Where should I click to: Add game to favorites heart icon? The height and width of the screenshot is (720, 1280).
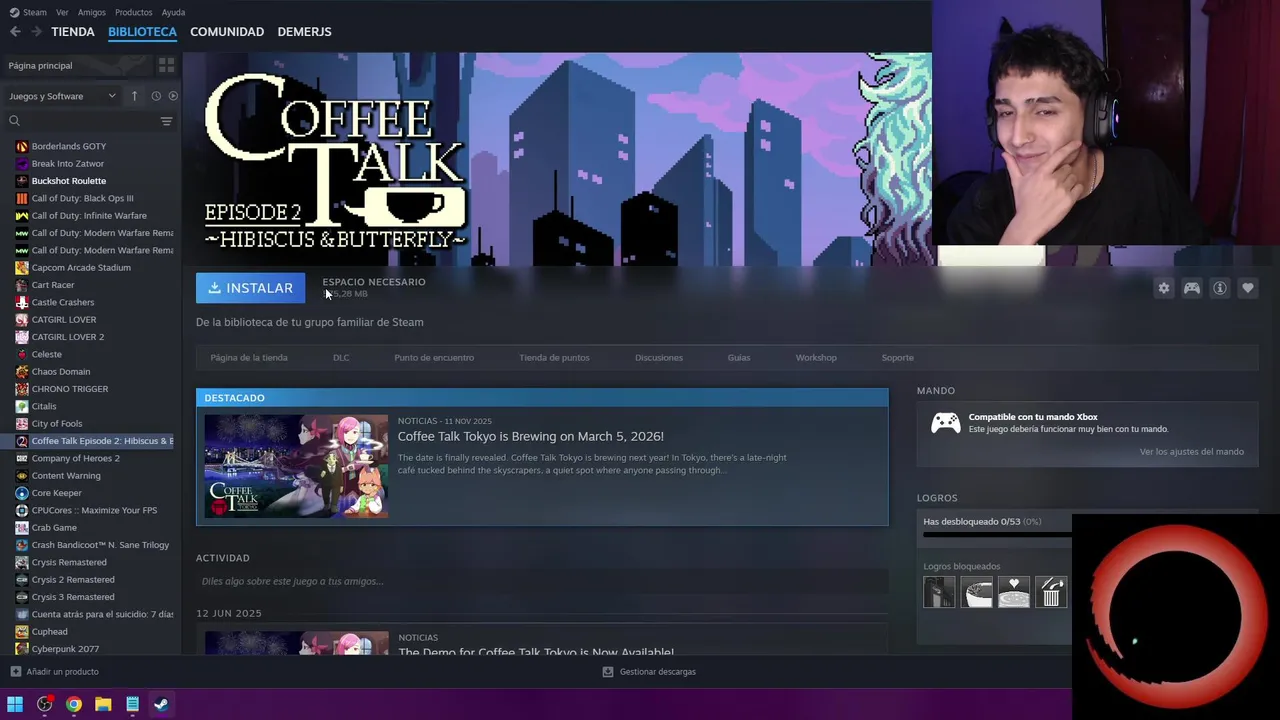[x=1247, y=288]
